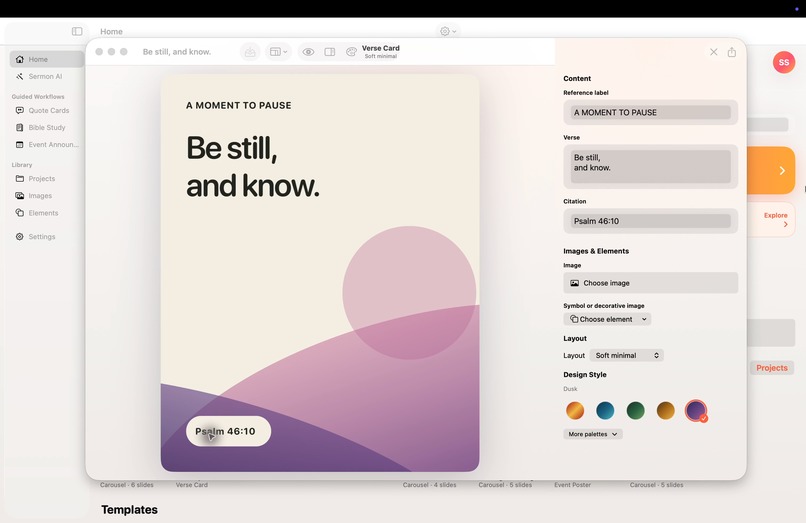The image size is (806, 523).
Task: Select the purple Dusk palette swatch
Action: [696, 410]
